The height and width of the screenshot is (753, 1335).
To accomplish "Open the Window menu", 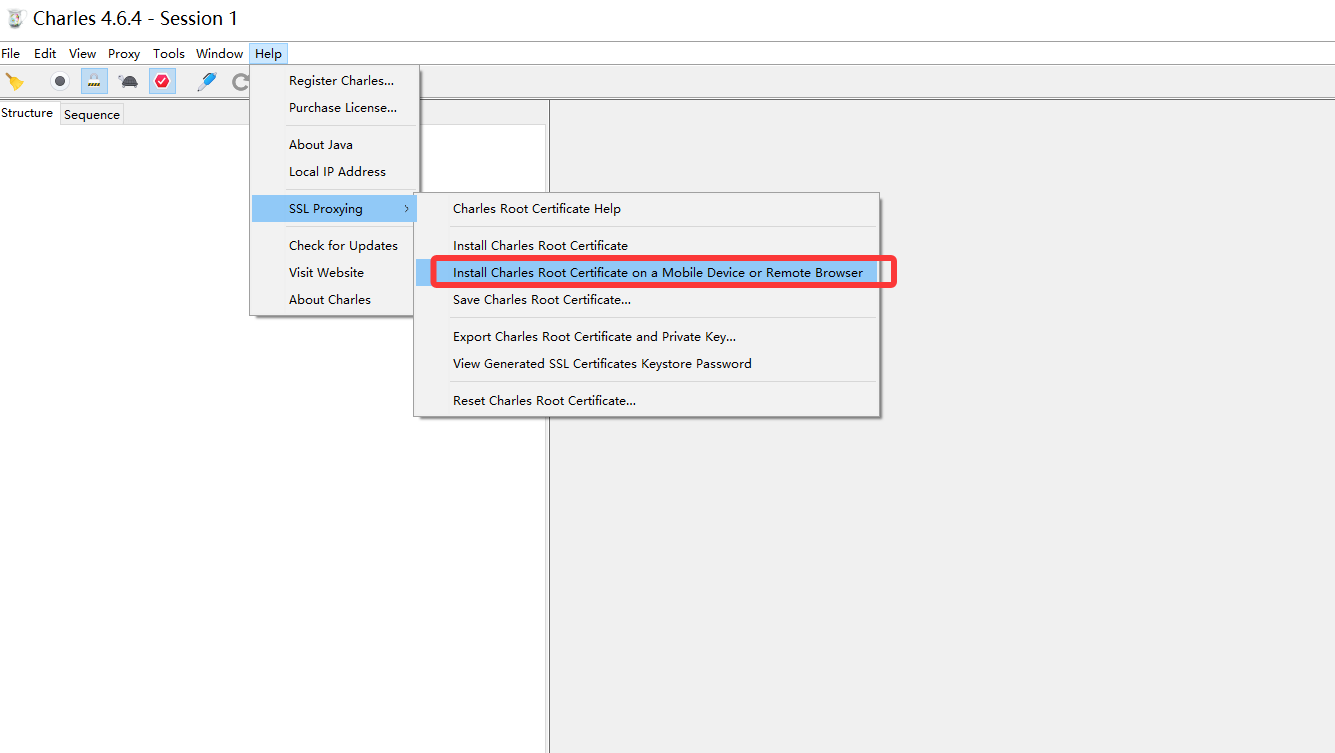I will point(219,54).
